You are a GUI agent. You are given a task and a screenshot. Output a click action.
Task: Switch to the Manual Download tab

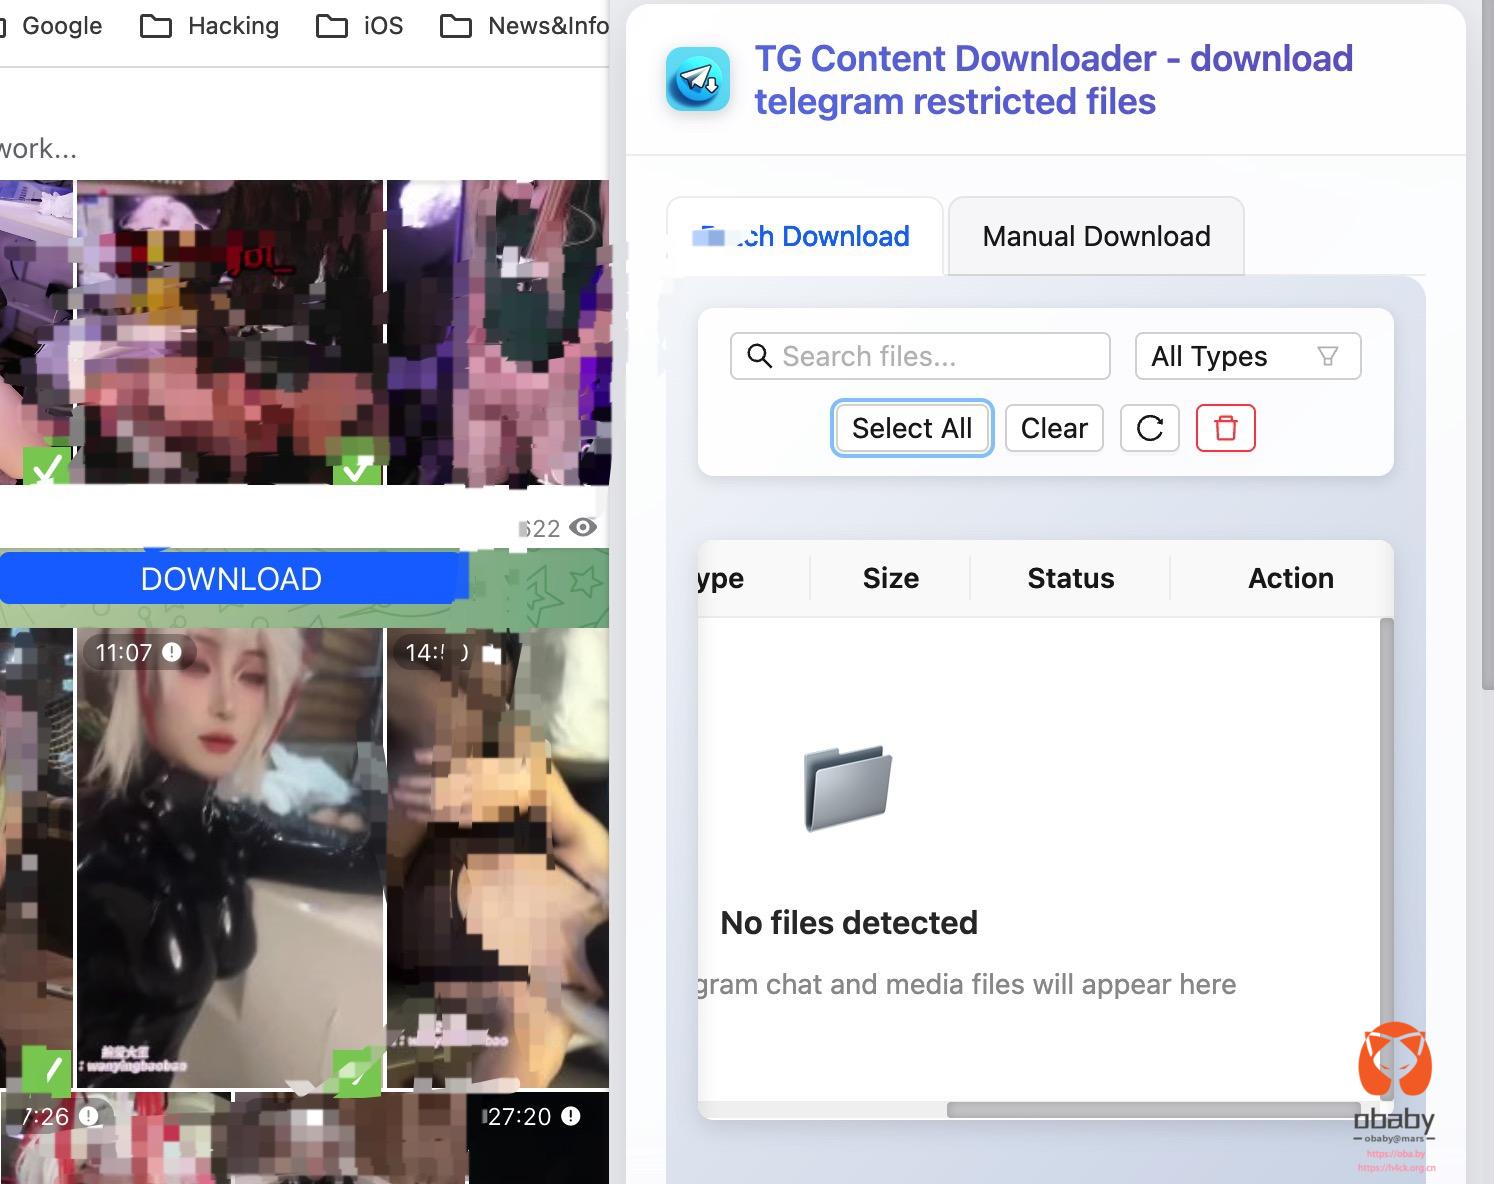point(1096,236)
